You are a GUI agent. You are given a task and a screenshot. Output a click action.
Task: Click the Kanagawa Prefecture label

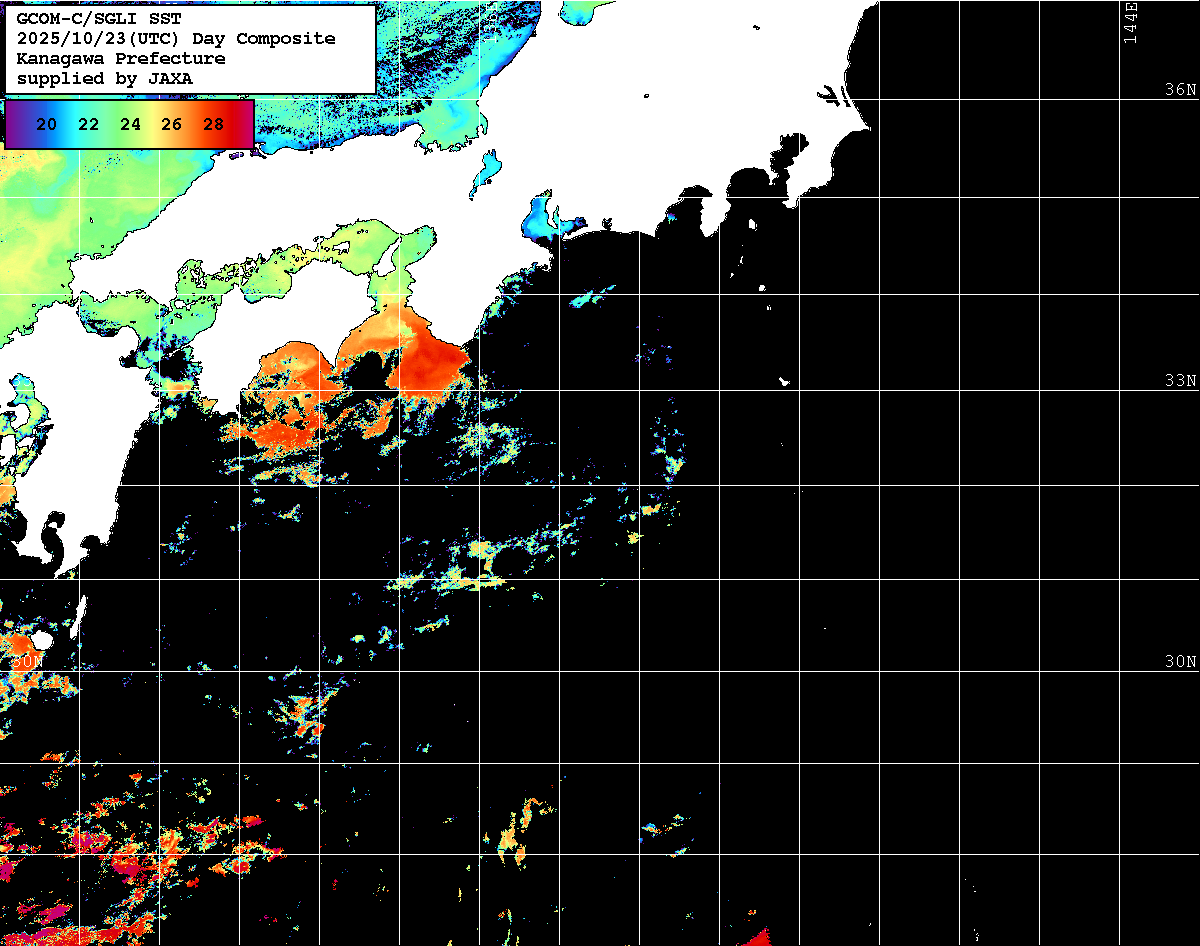tap(121, 58)
